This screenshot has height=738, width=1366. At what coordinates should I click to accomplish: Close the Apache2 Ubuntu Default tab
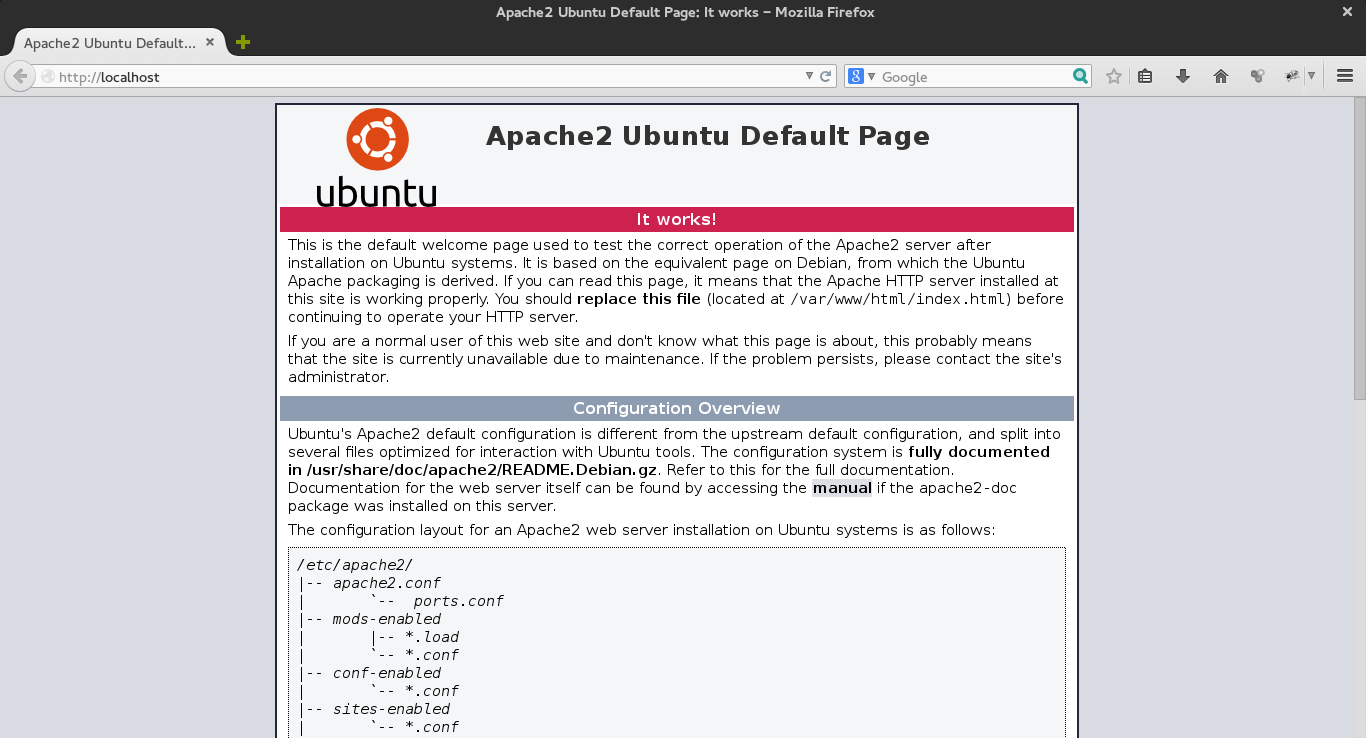(210, 43)
